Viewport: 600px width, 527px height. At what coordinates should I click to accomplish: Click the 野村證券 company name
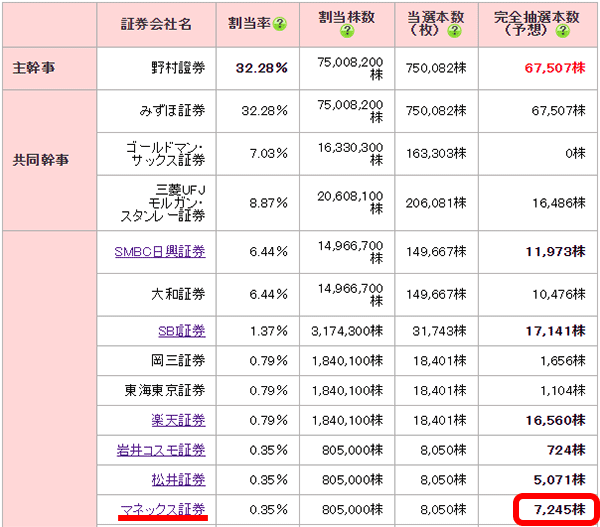(x=178, y=68)
